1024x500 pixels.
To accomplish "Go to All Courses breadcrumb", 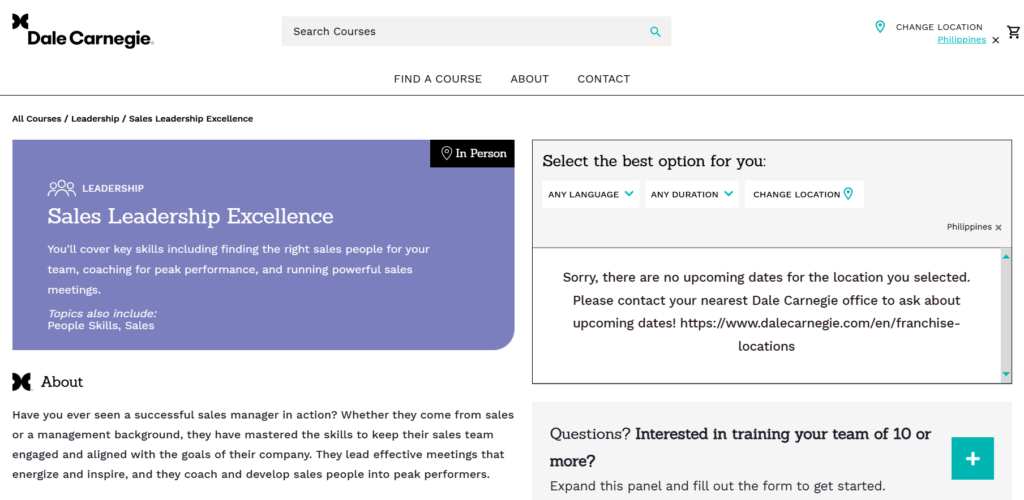I will [x=37, y=119].
